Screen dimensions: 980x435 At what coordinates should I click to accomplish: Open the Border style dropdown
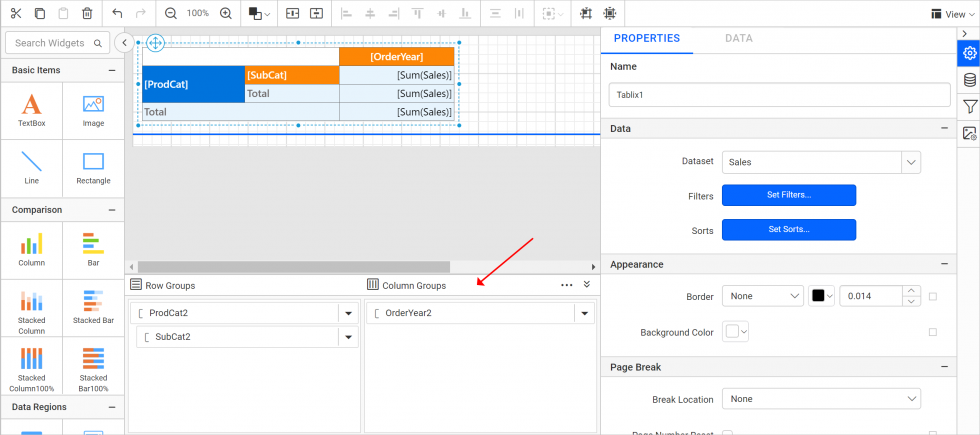click(762, 296)
